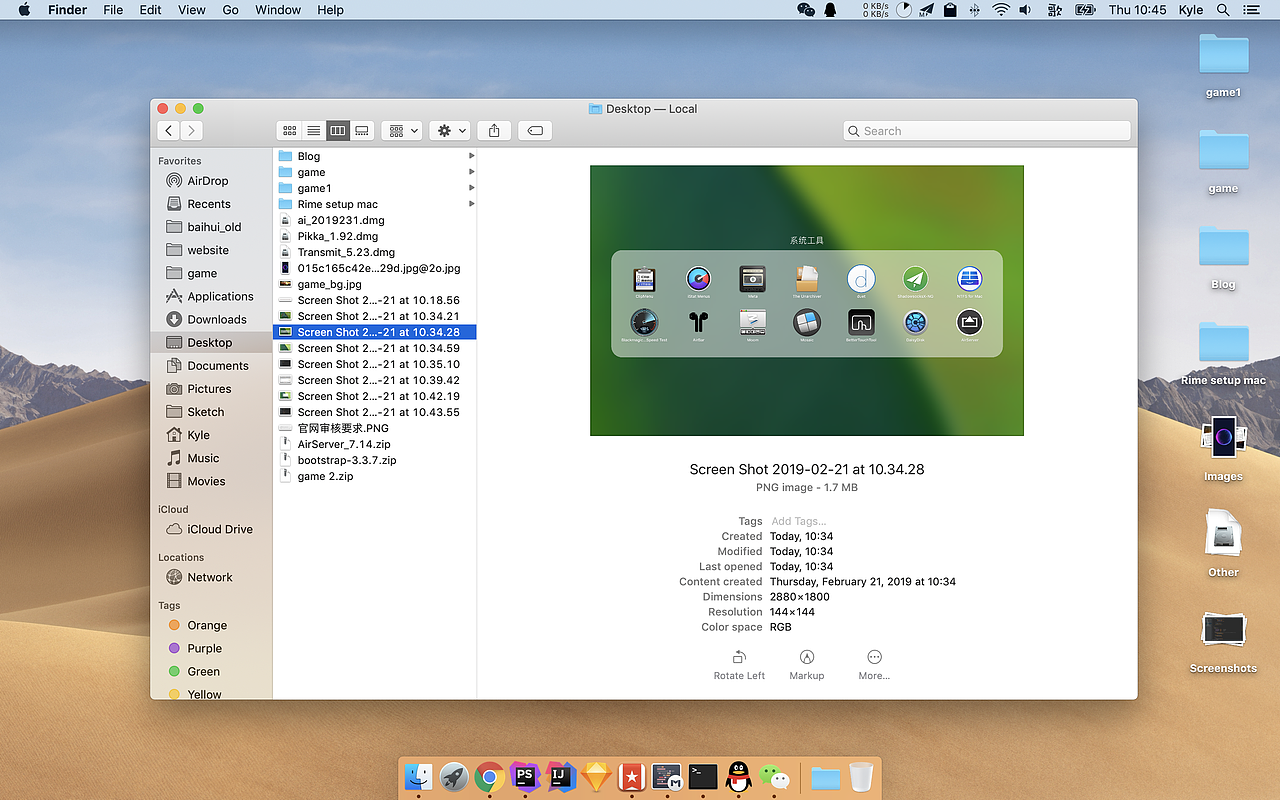Image resolution: width=1280 pixels, height=800 pixels.
Task: Click More actions in preview pane
Action: [x=874, y=665]
